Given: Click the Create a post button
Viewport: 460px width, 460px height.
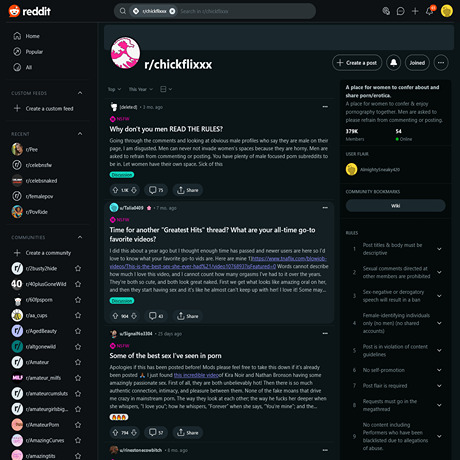Looking at the screenshot, I should tap(357, 63).
